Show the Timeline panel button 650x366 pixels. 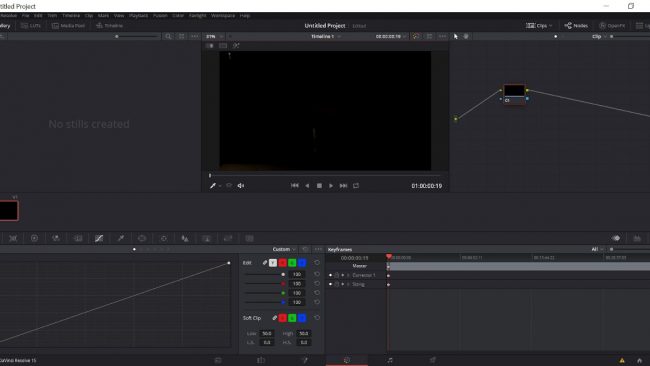[109, 26]
